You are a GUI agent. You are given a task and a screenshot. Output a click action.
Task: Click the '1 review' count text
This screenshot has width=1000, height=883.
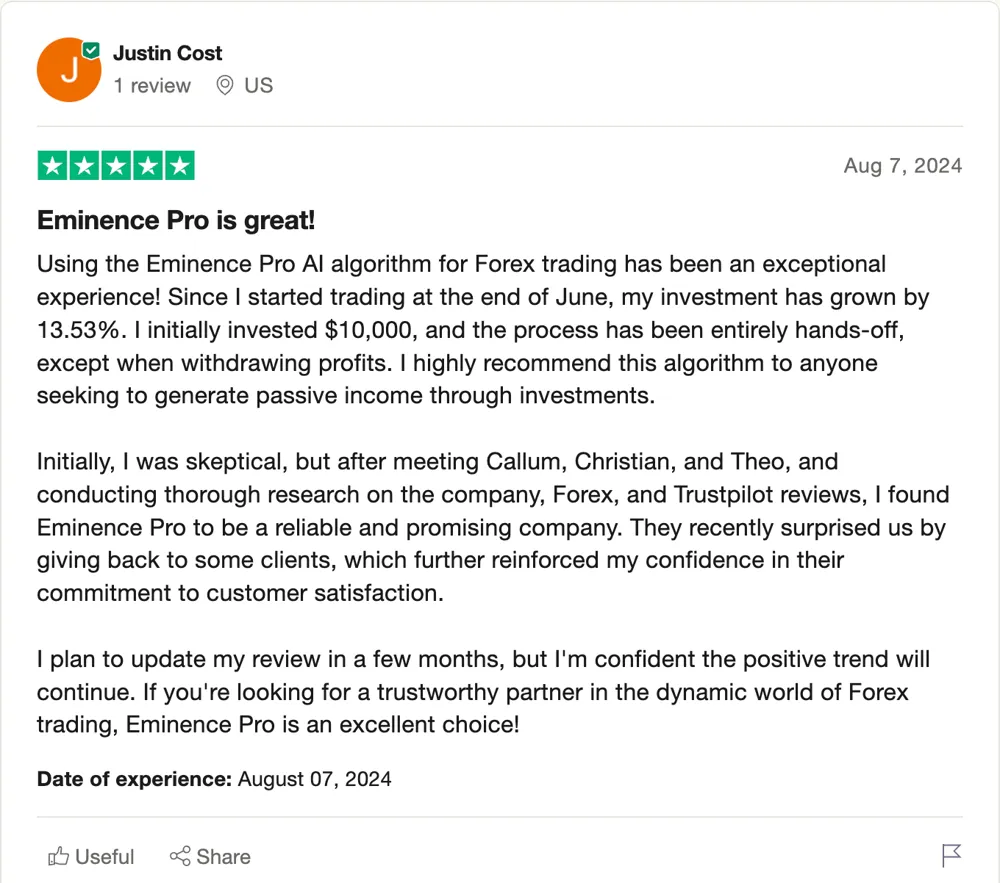[x=152, y=85]
